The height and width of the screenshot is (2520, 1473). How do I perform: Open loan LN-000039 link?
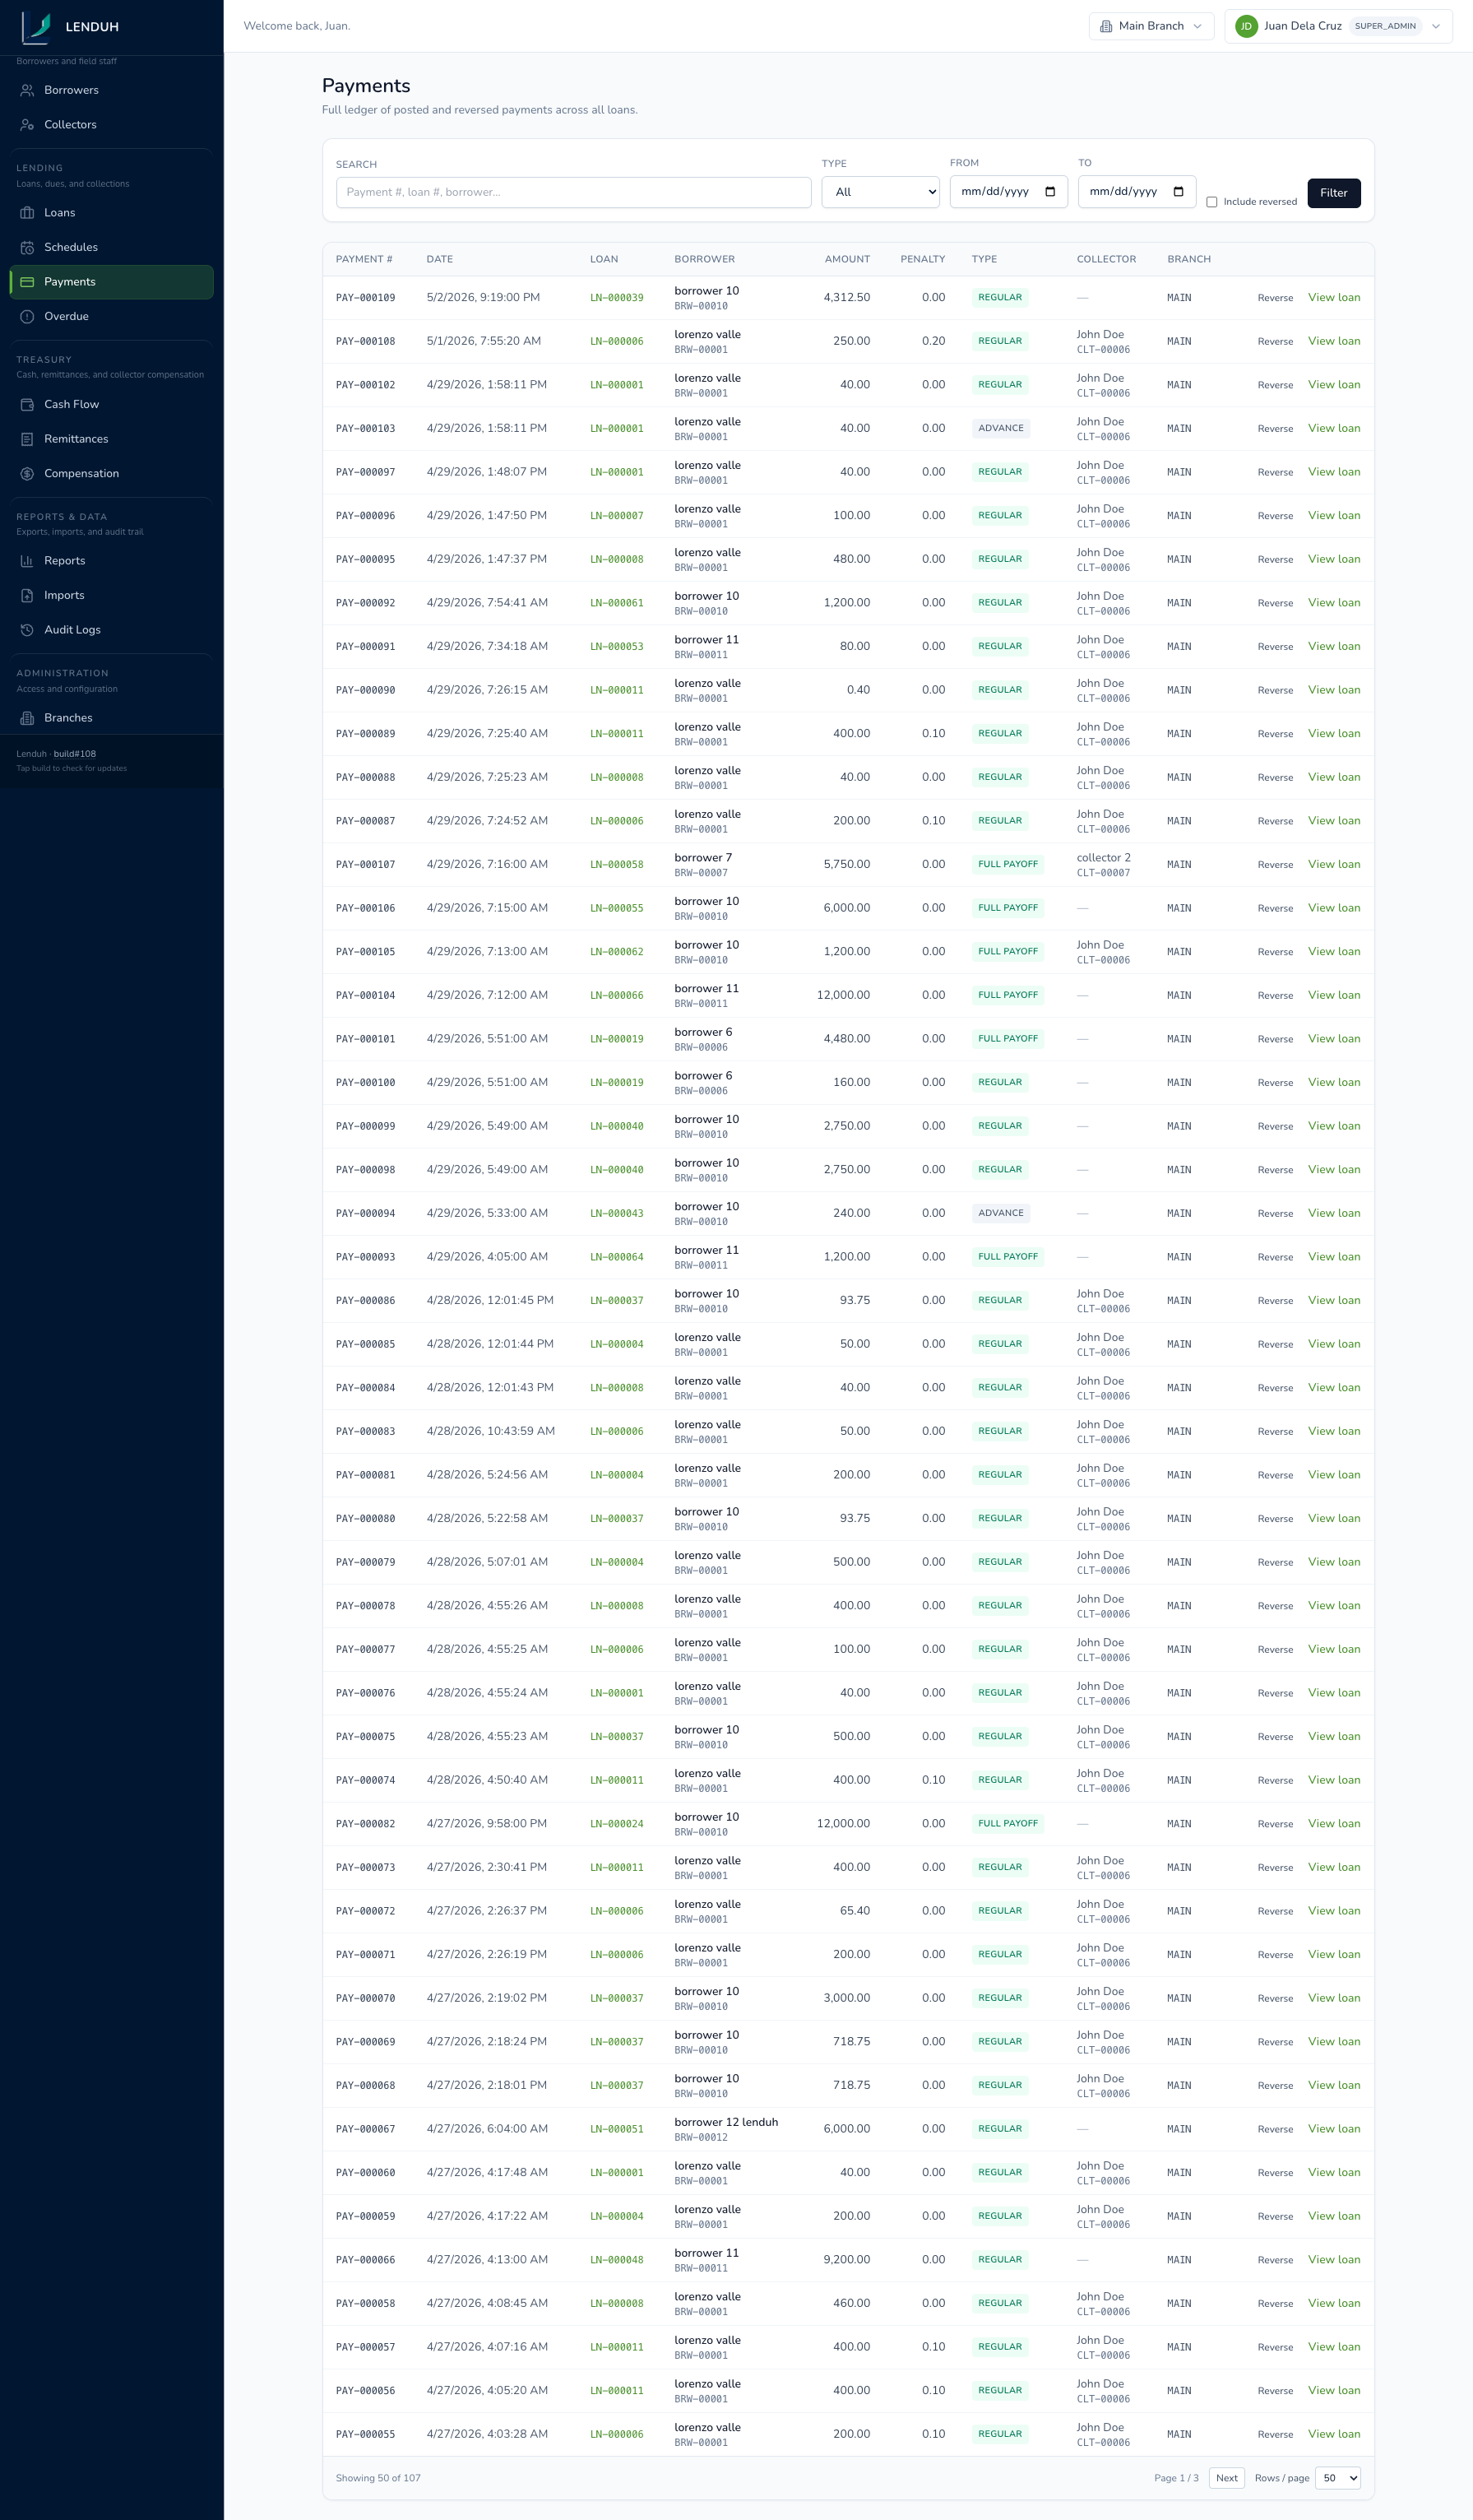click(x=616, y=298)
